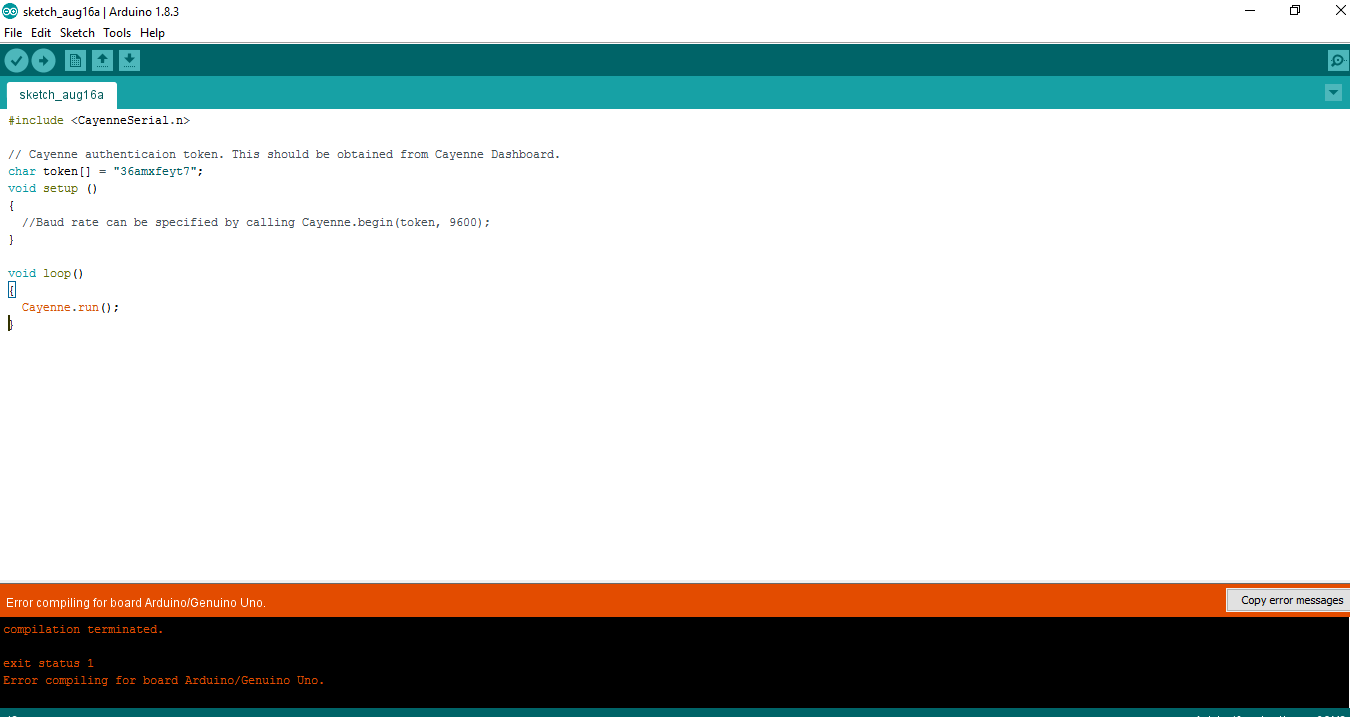The height and width of the screenshot is (717, 1350).
Task: Click the Upload arrow icon
Action: pos(43,60)
